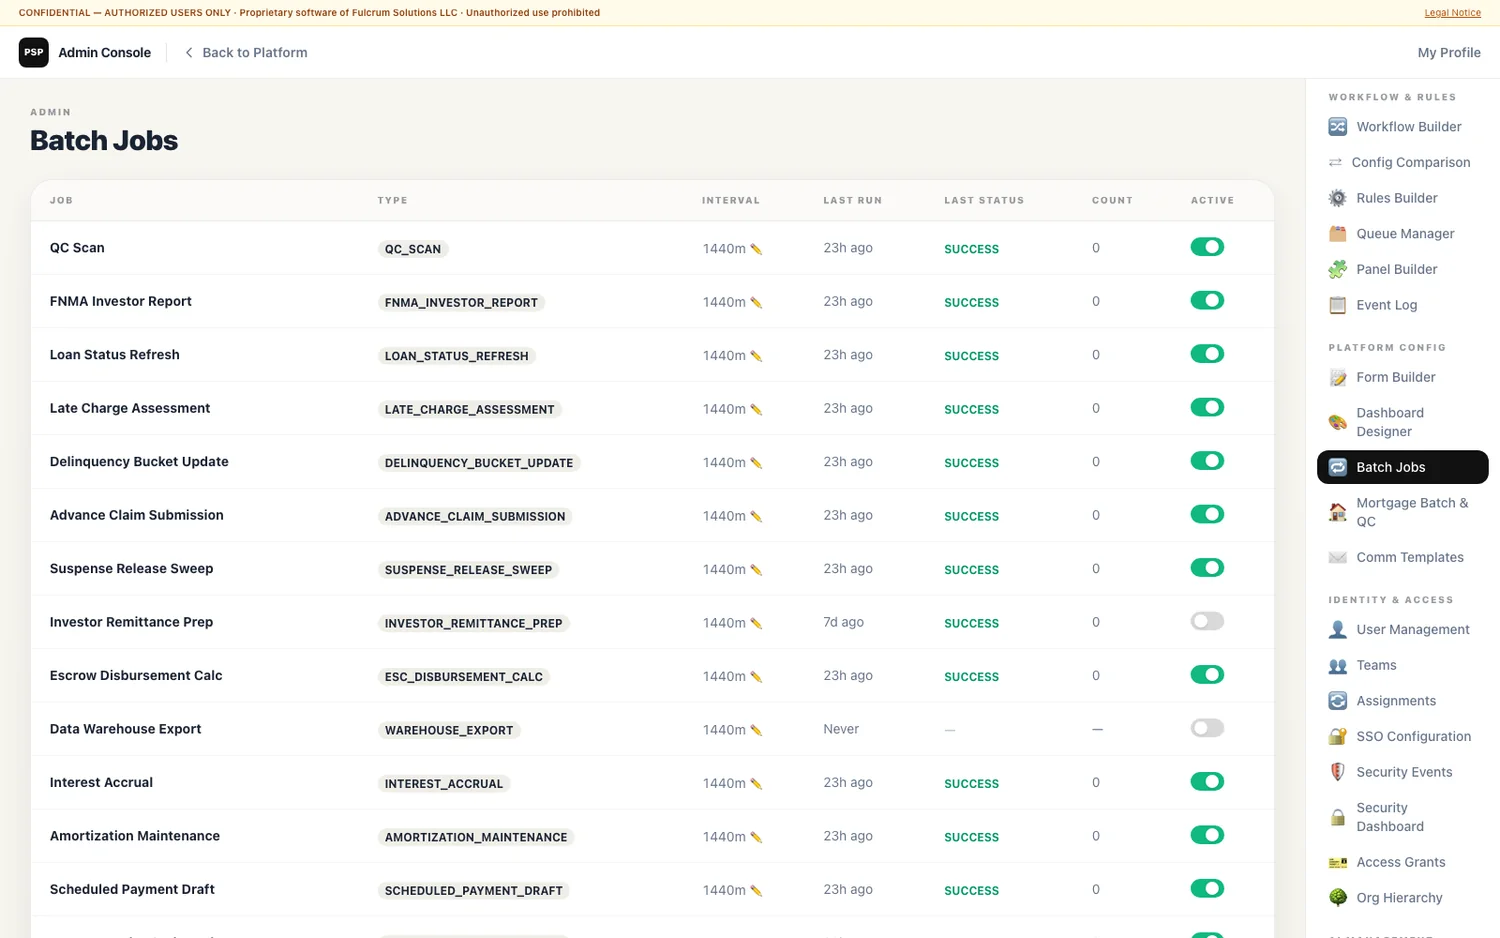Click the Workflow Builder sidebar icon

(1337, 127)
